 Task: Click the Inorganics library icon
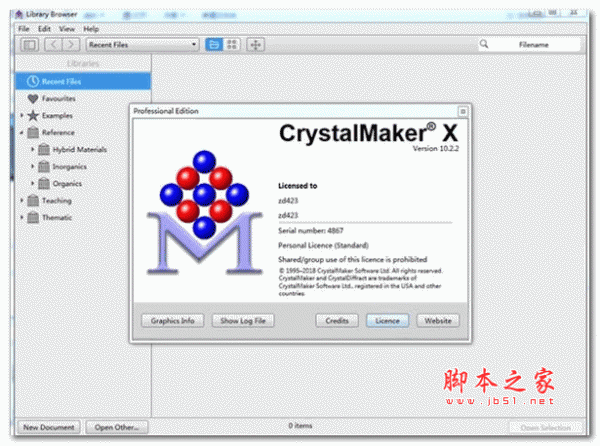[x=44, y=166]
